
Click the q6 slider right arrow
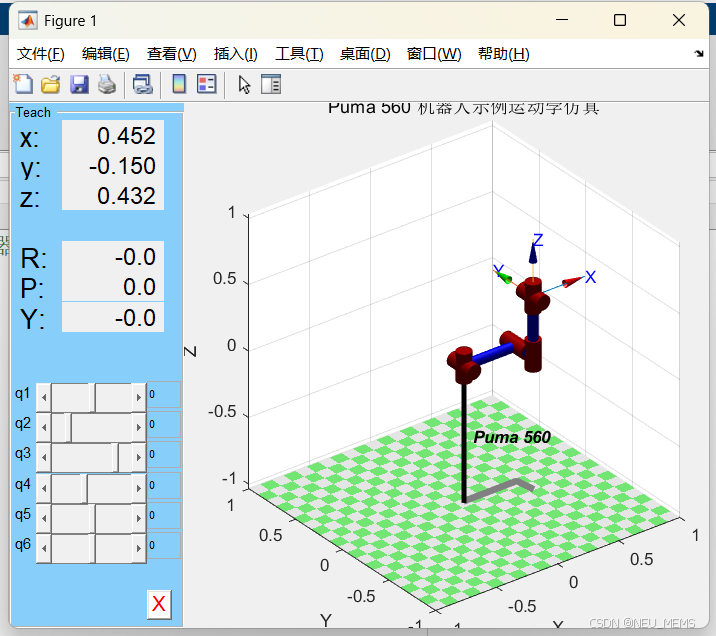pyautogui.click(x=139, y=548)
